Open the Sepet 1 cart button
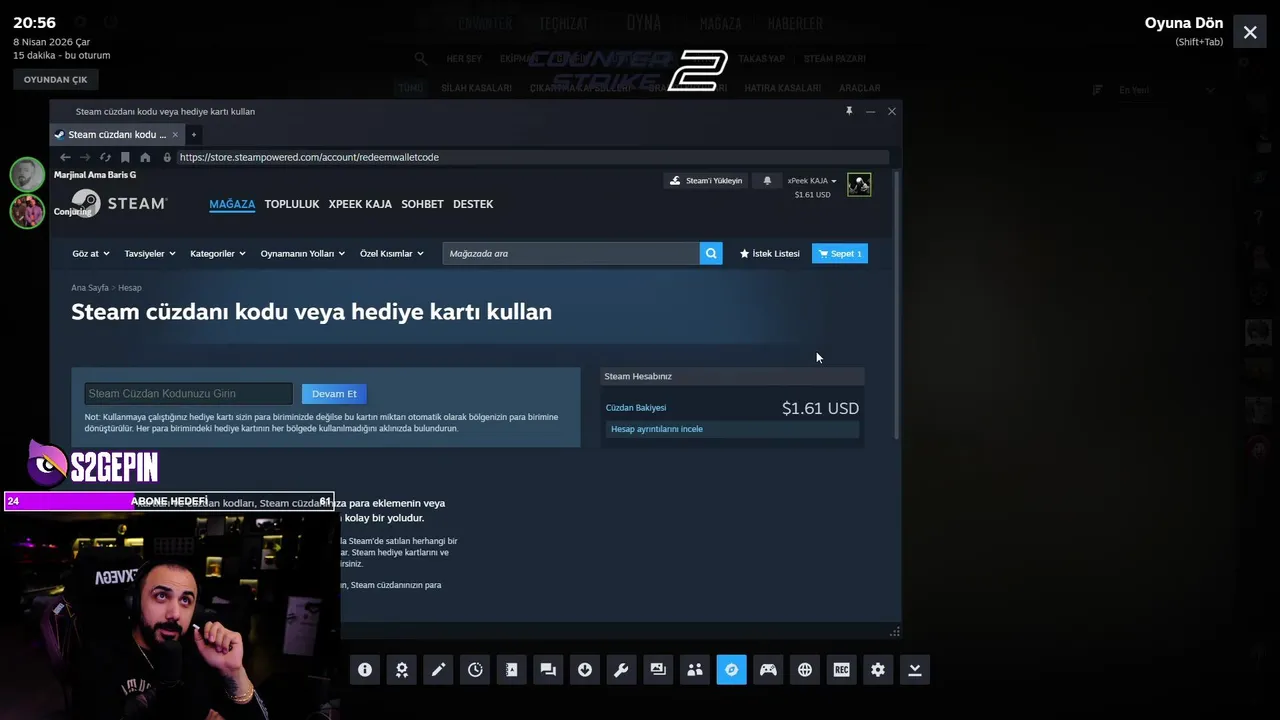The width and height of the screenshot is (1280, 720). click(840, 254)
